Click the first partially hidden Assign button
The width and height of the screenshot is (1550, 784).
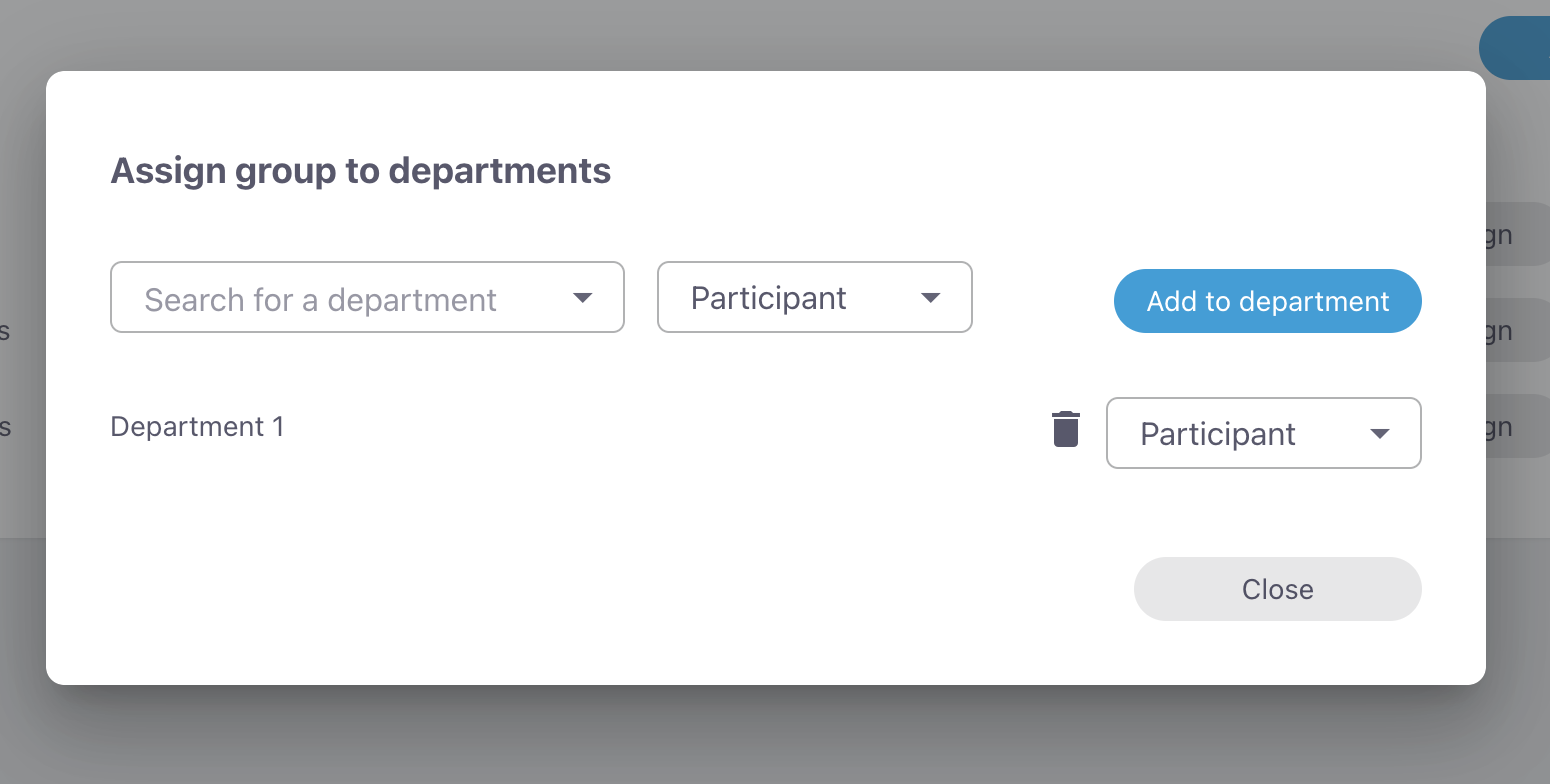pyautogui.click(x=1517, y=235)
